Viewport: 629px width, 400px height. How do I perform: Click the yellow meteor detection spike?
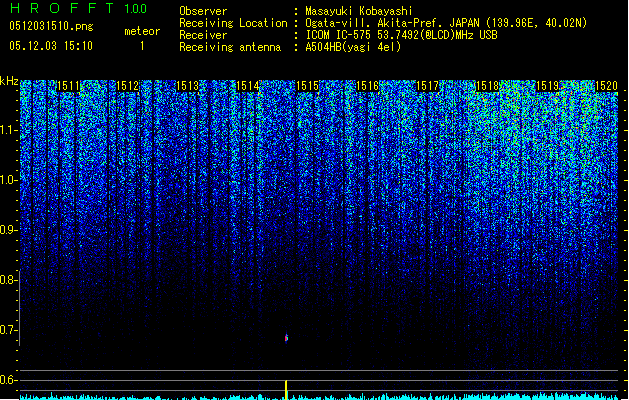pos(286,390)
